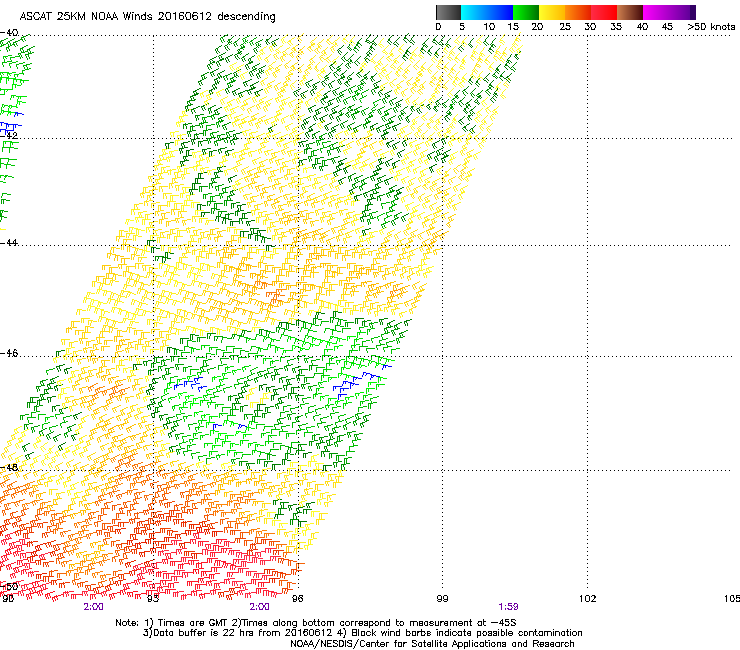Click the '25' label under the color bar
Screen dimensions: 740x650
565,27
